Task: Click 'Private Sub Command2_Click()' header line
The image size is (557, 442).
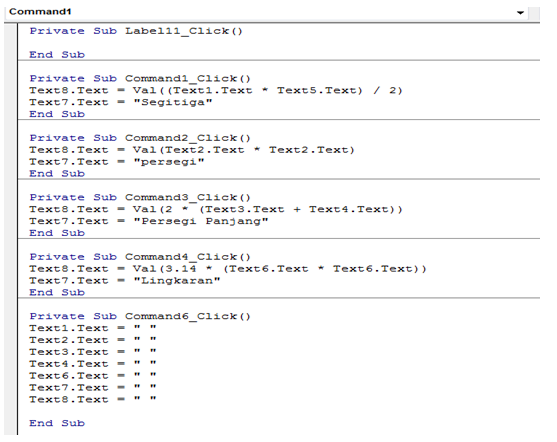Action: click(x=140, y=138)
